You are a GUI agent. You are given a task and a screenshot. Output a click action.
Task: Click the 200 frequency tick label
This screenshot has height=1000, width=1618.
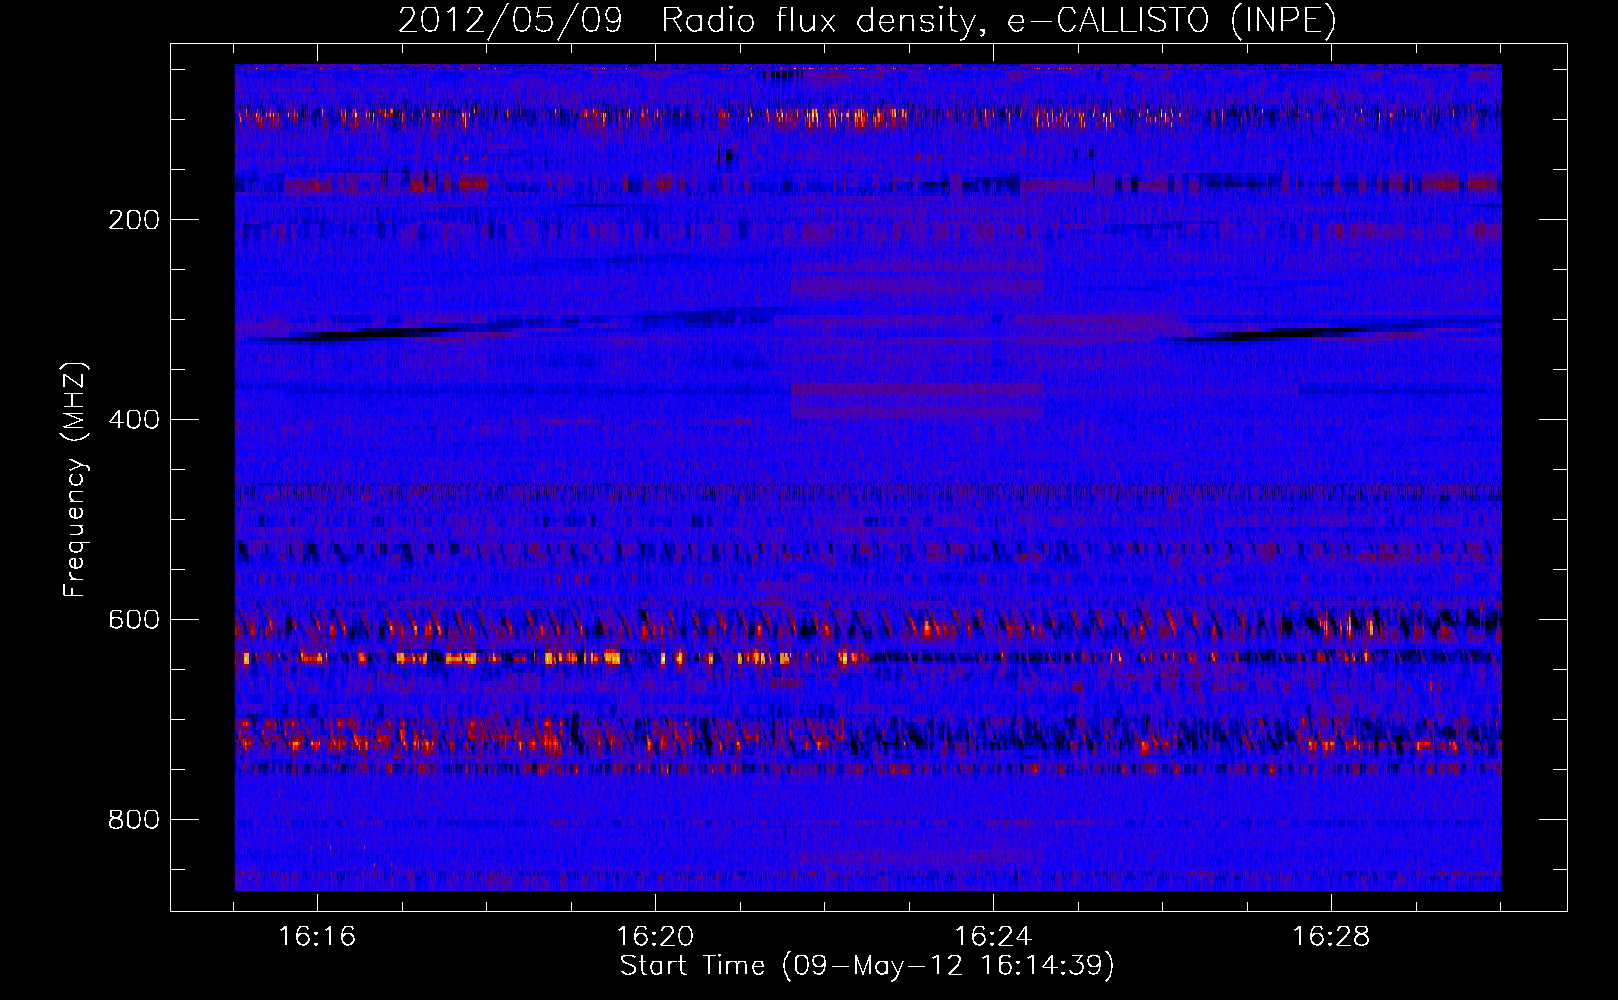[134, 219]
